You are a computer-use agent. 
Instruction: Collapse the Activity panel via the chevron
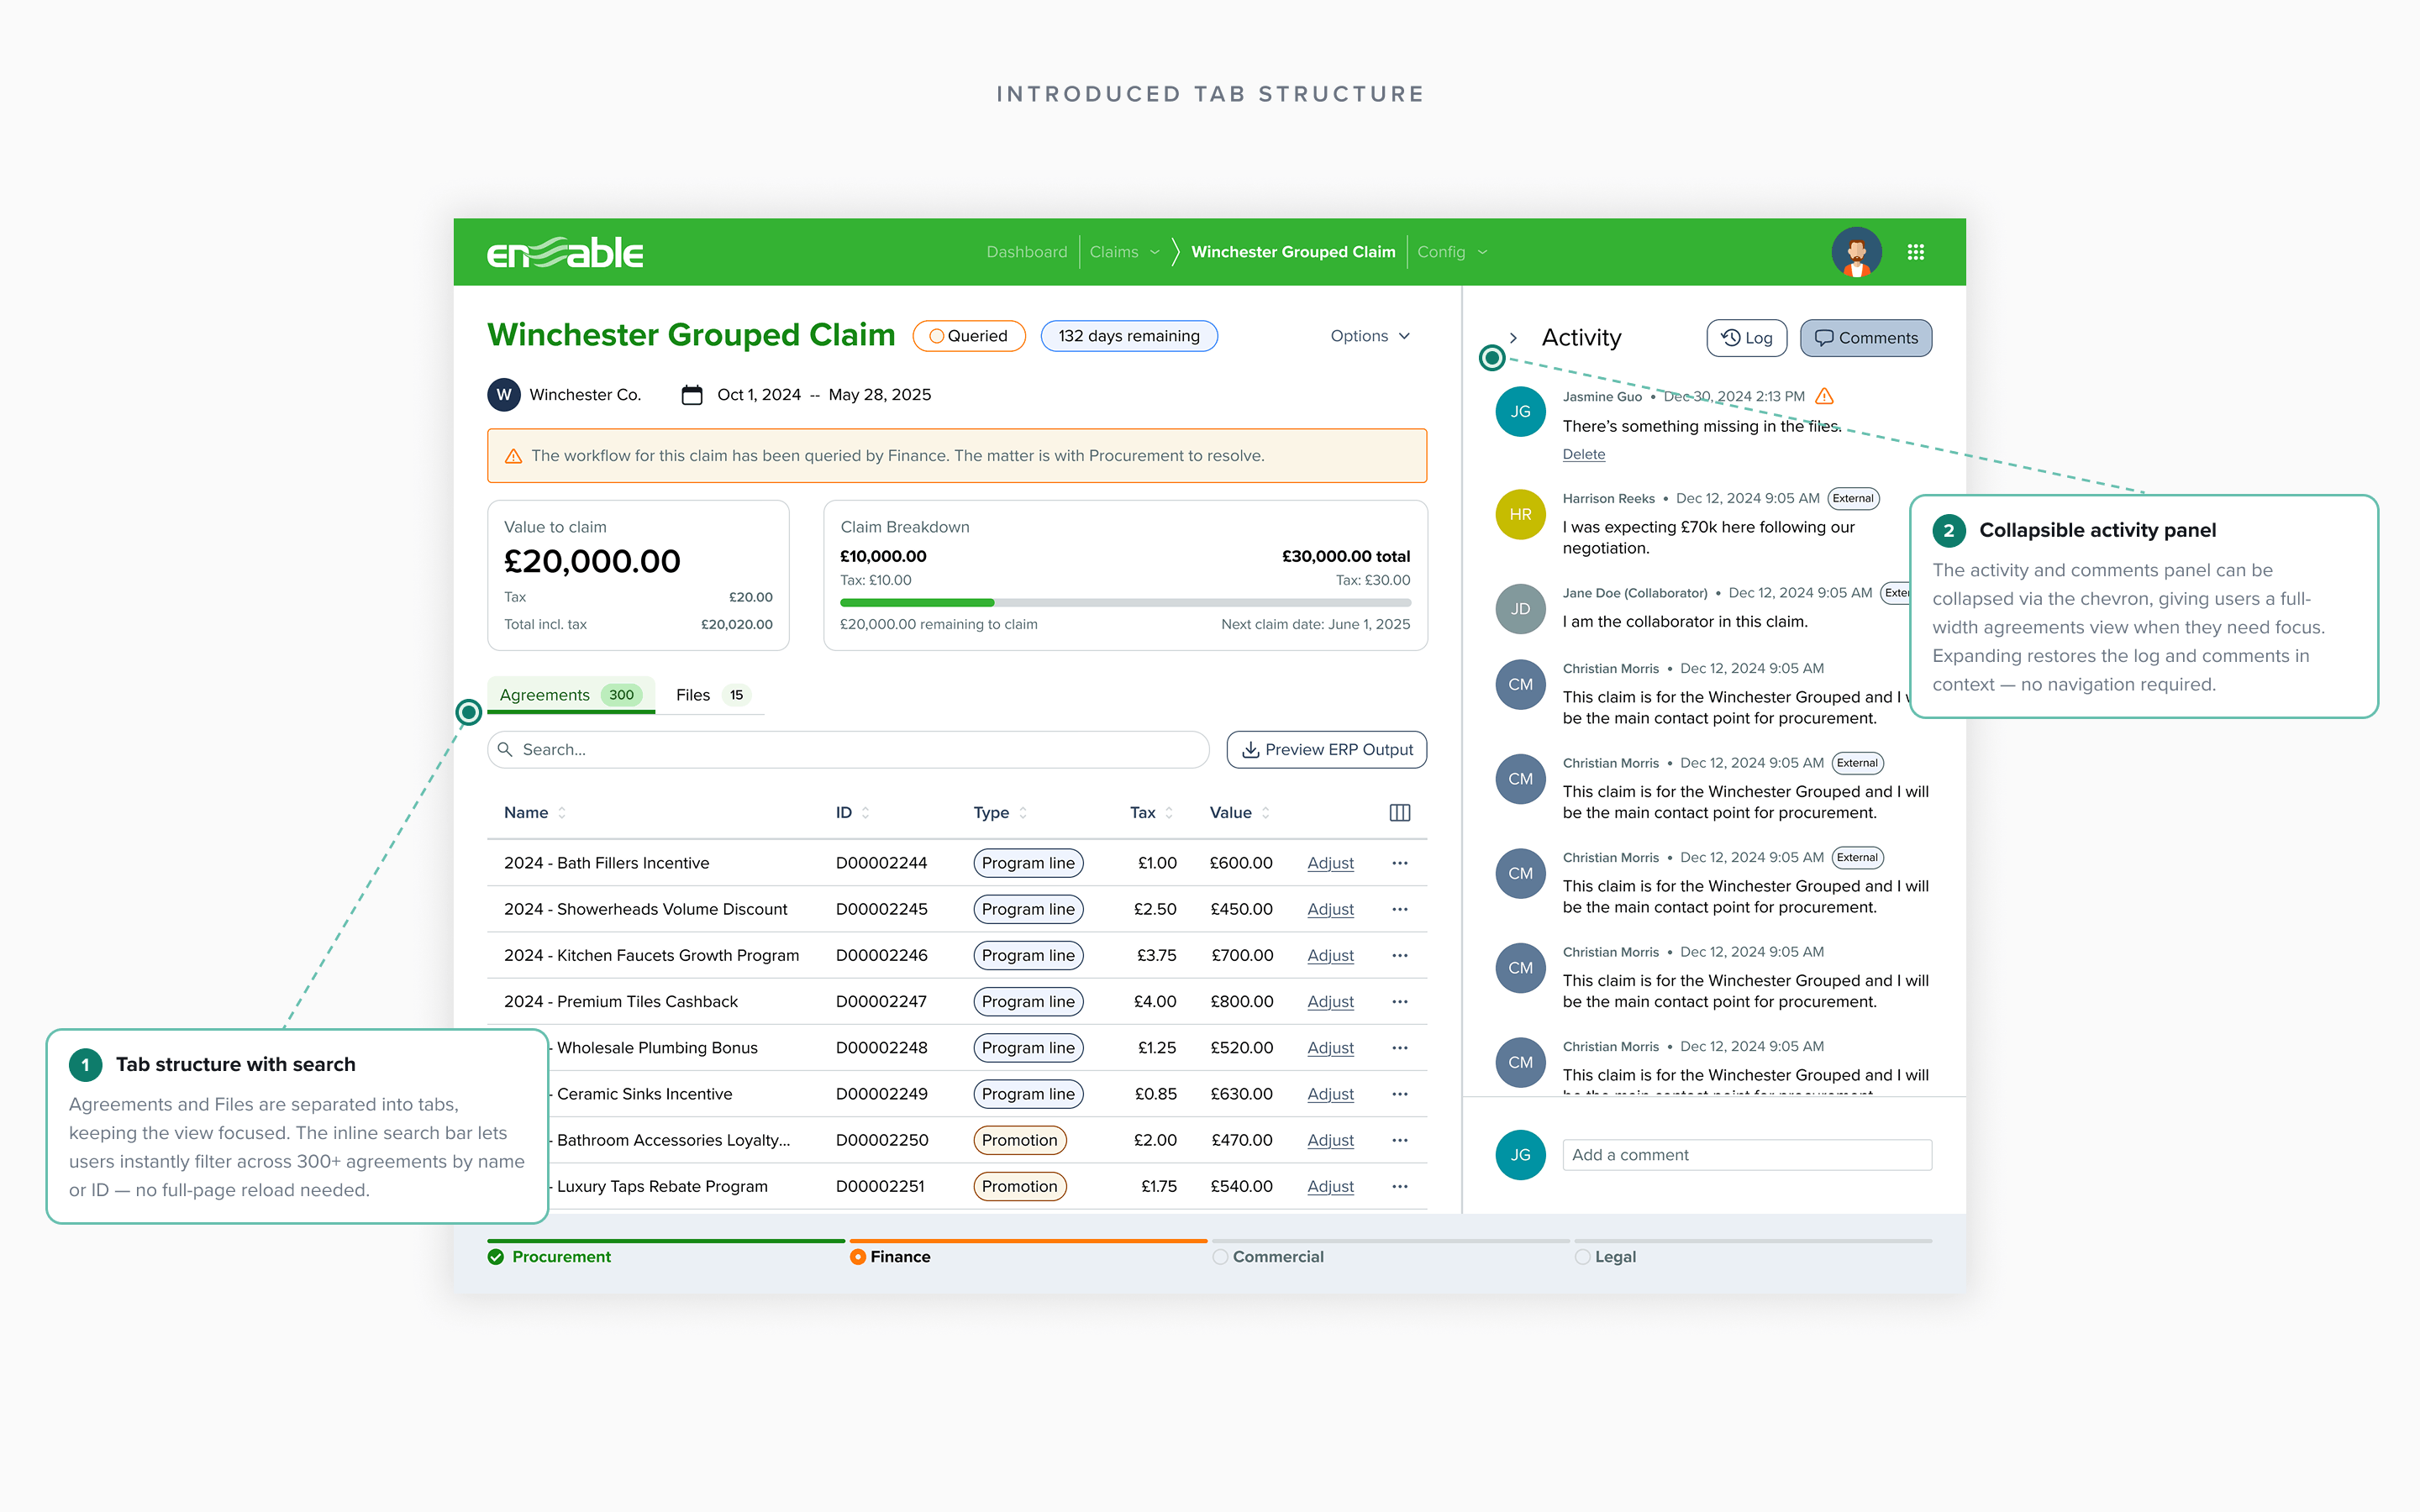1514,338
